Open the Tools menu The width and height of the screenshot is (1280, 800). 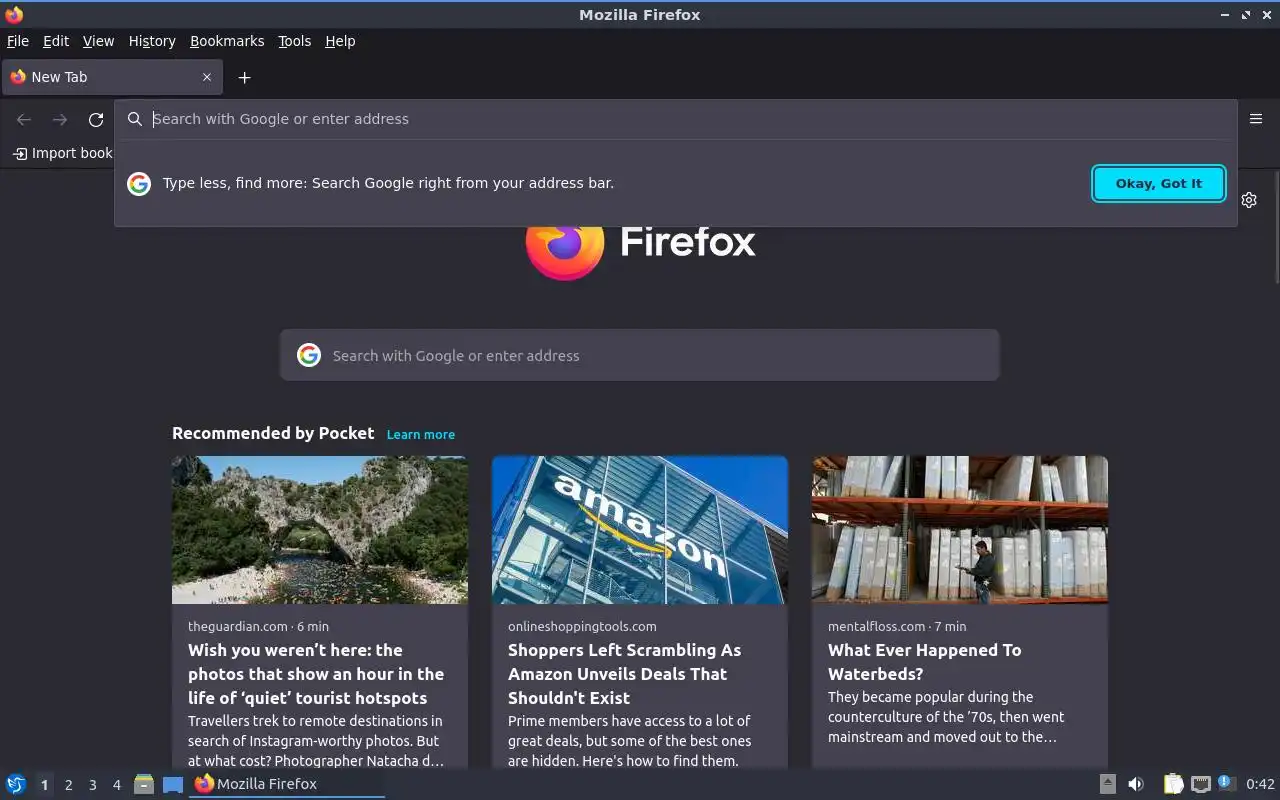tap(294, 41)
